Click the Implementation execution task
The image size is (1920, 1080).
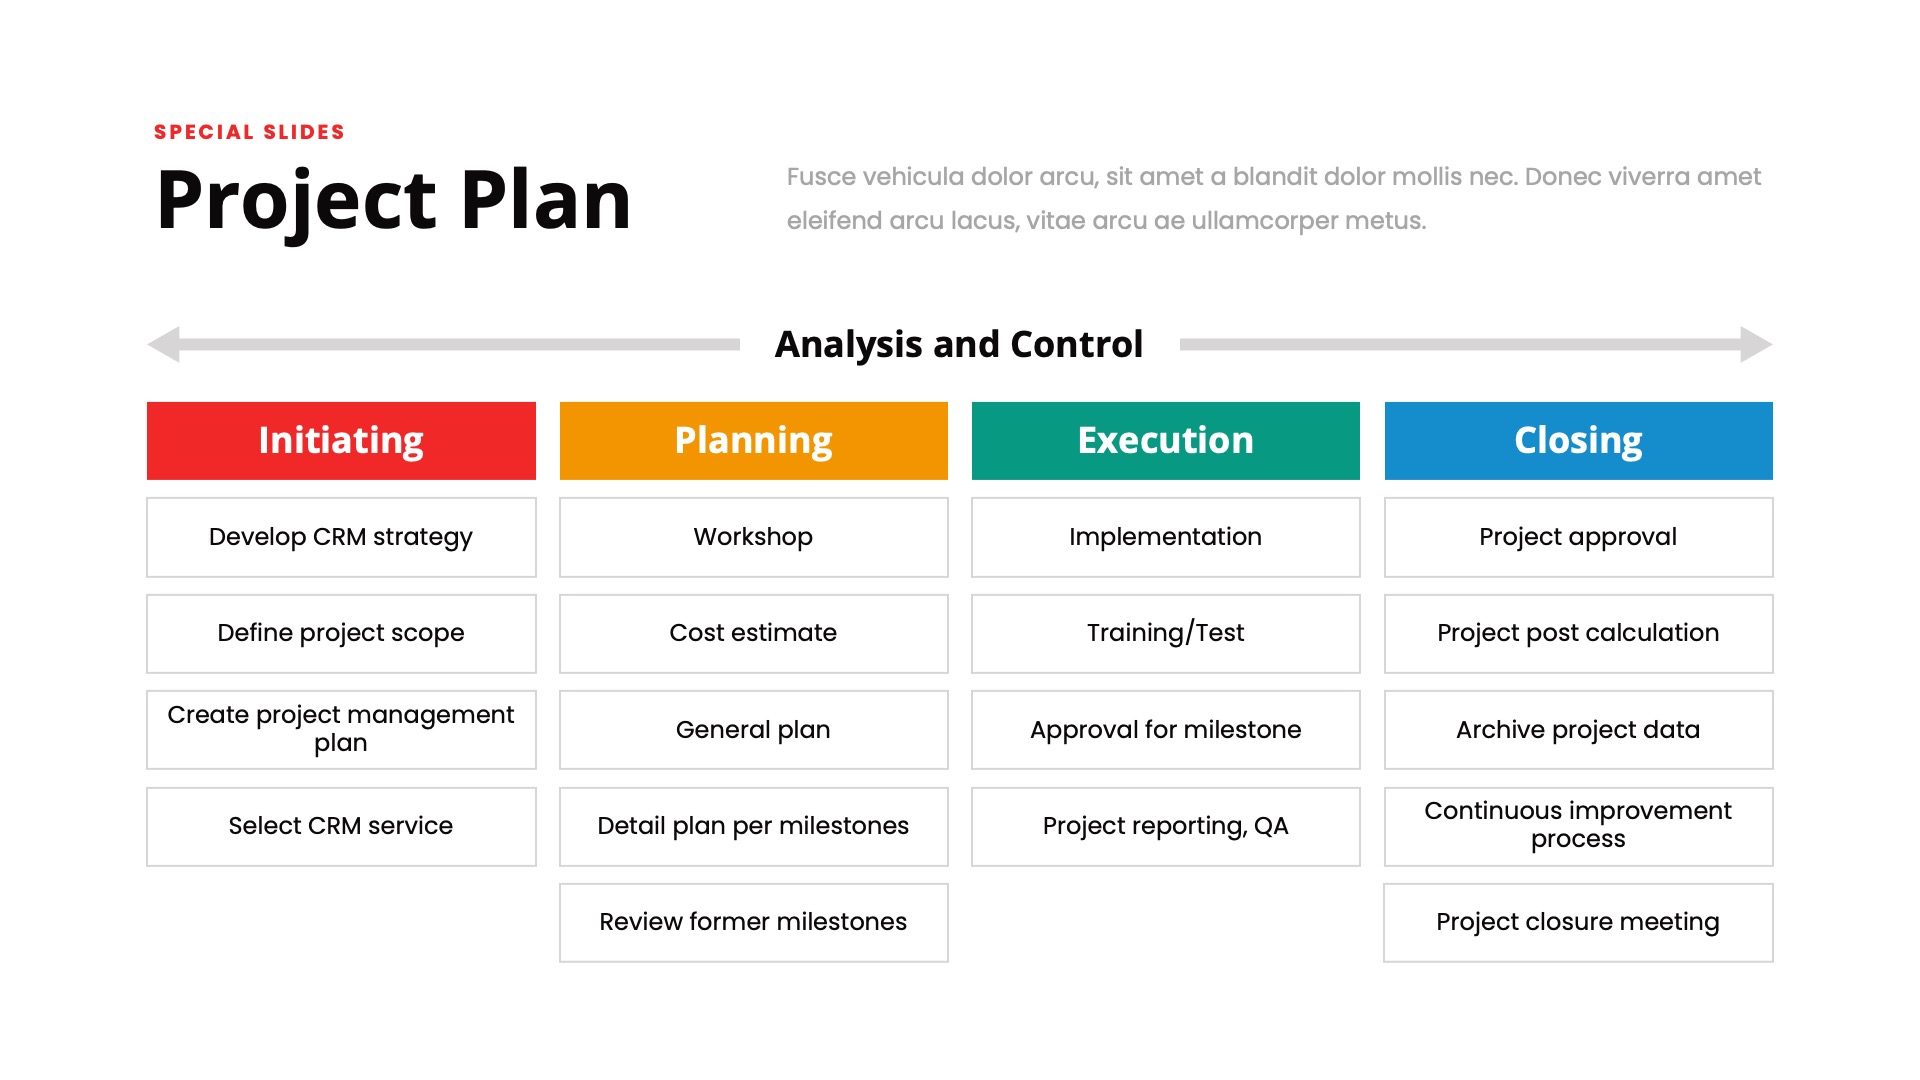pos(1166,534)
